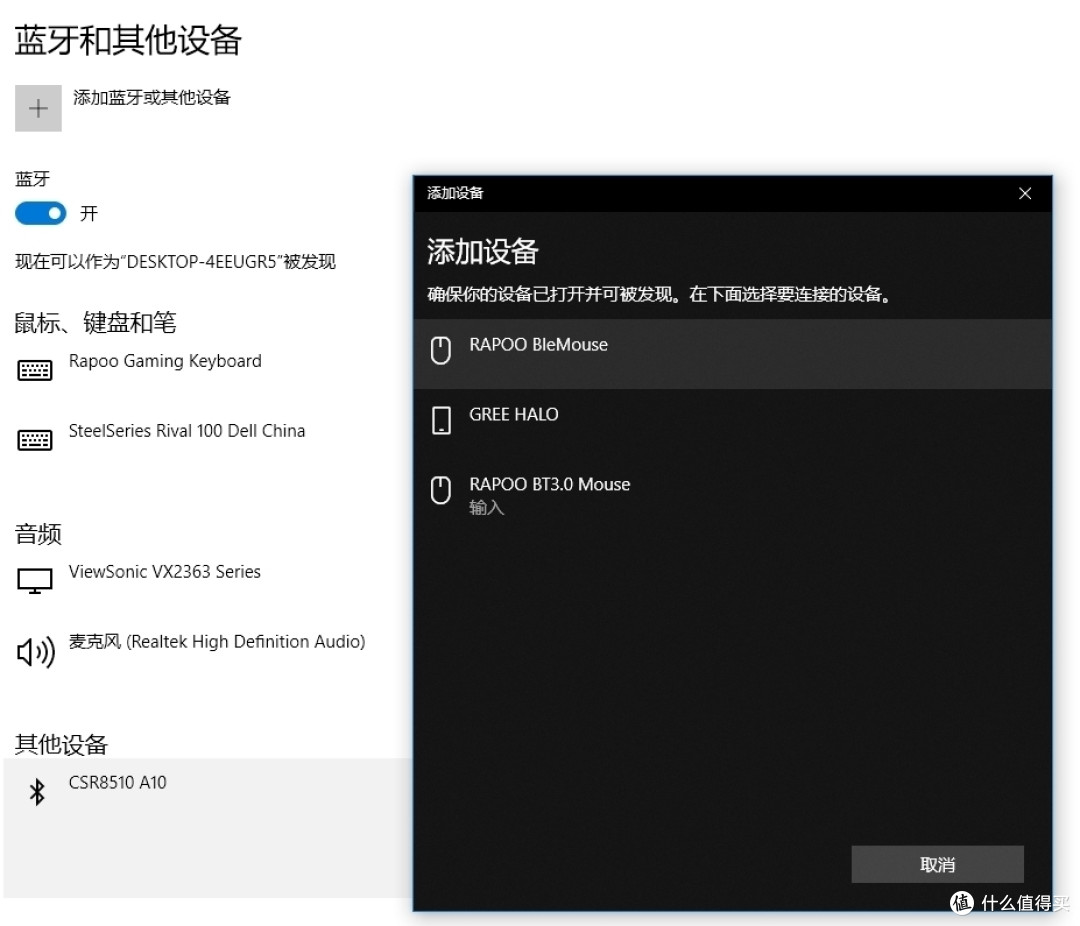Click the 鼠标、键盘和笔 section heading
This screenshot has height=926, width=1080.
96,322
